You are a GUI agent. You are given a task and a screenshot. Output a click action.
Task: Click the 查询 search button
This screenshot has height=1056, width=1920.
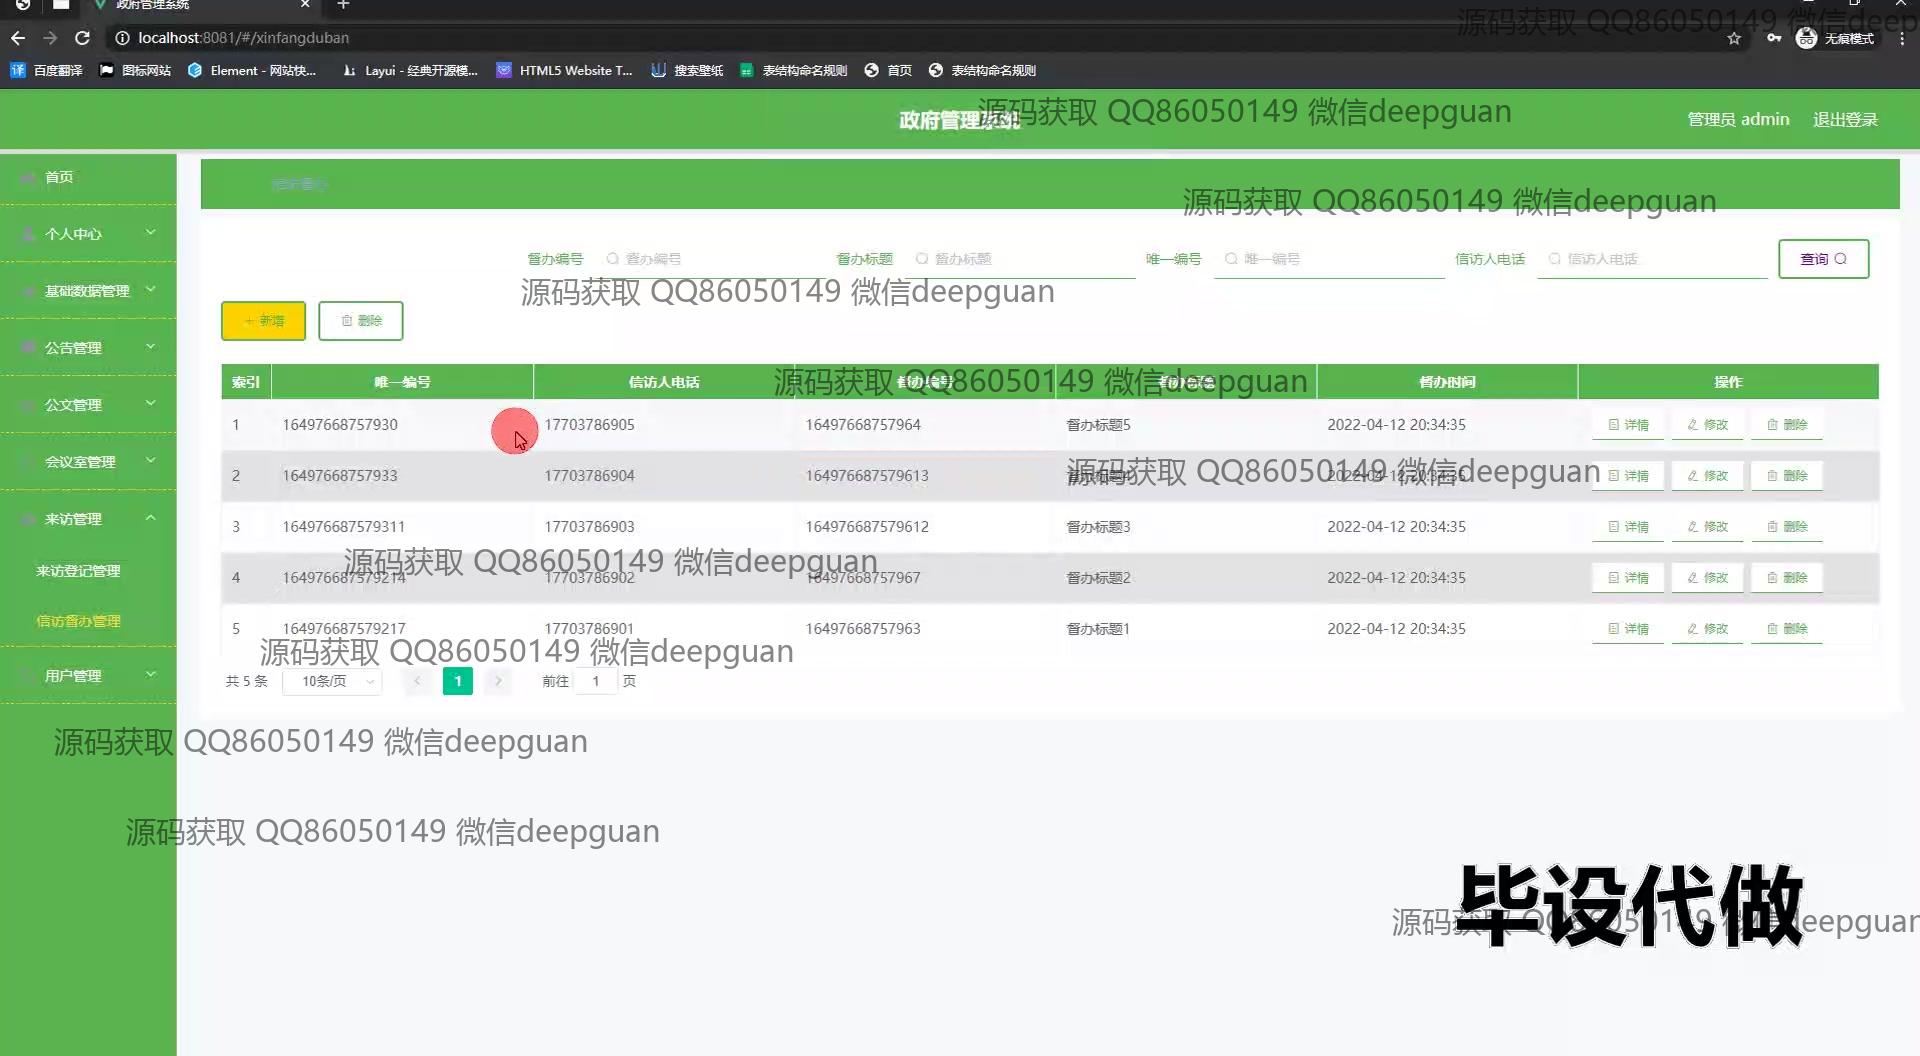(x=1823, y=259)
